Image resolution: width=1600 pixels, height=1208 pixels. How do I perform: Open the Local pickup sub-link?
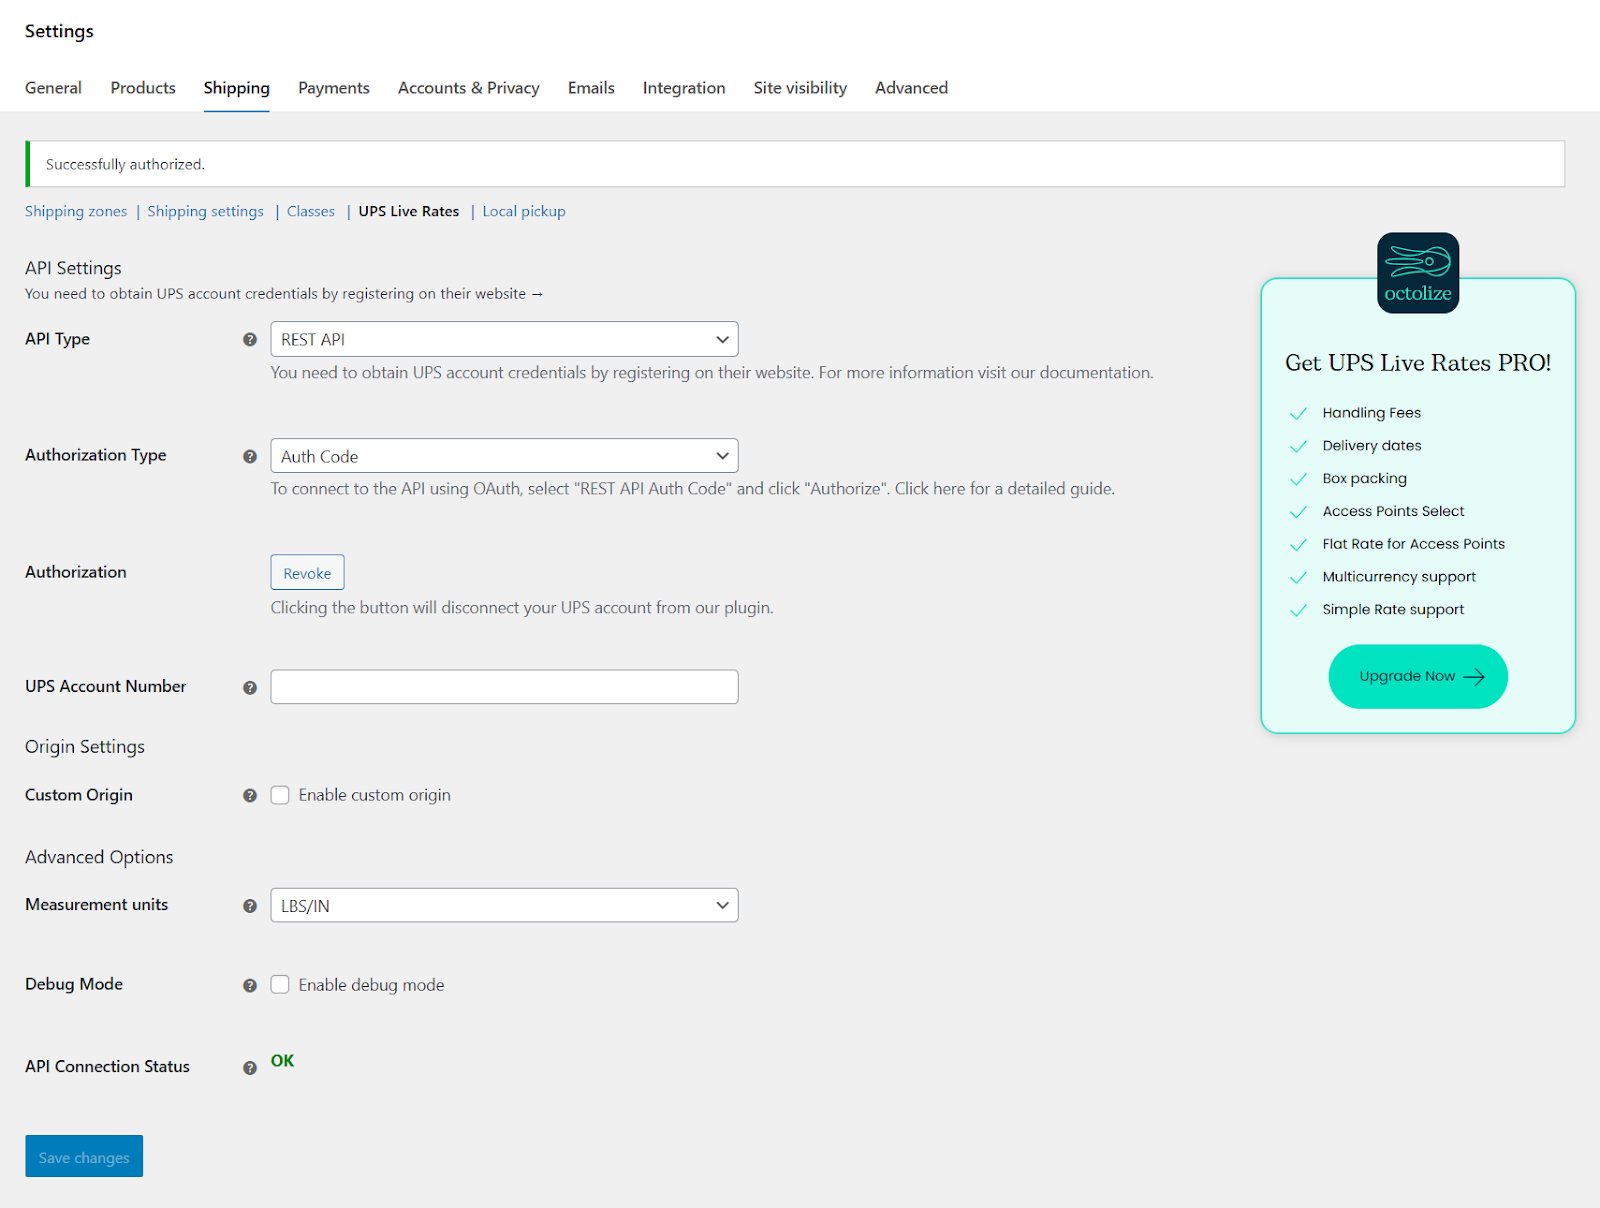pos(524,211)
